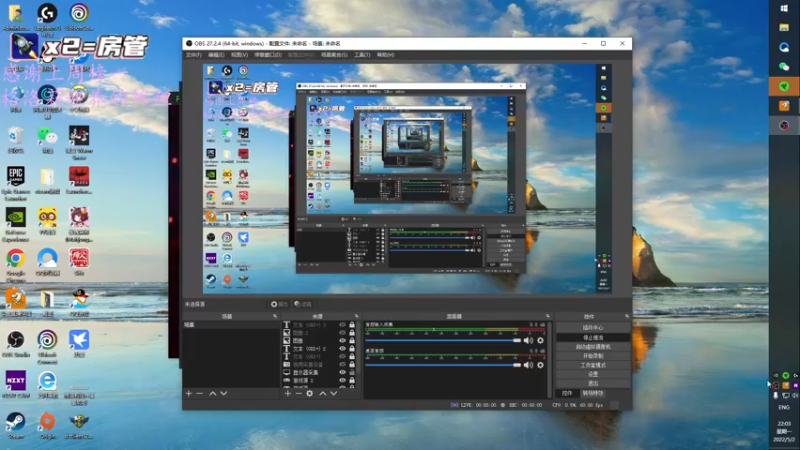Click the 插件中心 button

(x=593, y=328)
